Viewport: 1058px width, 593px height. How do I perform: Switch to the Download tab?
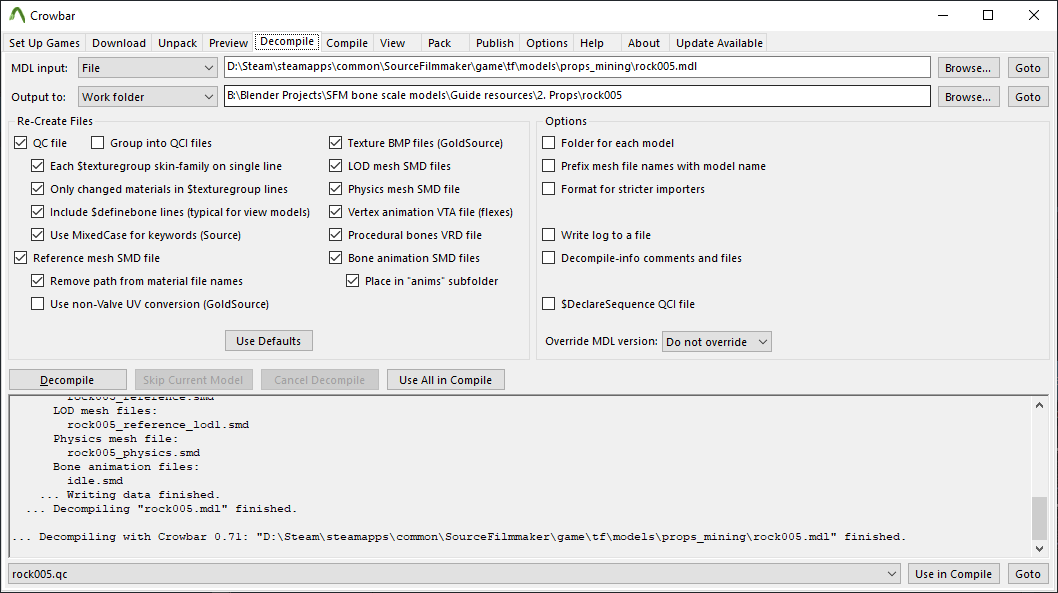click(119, 43)
